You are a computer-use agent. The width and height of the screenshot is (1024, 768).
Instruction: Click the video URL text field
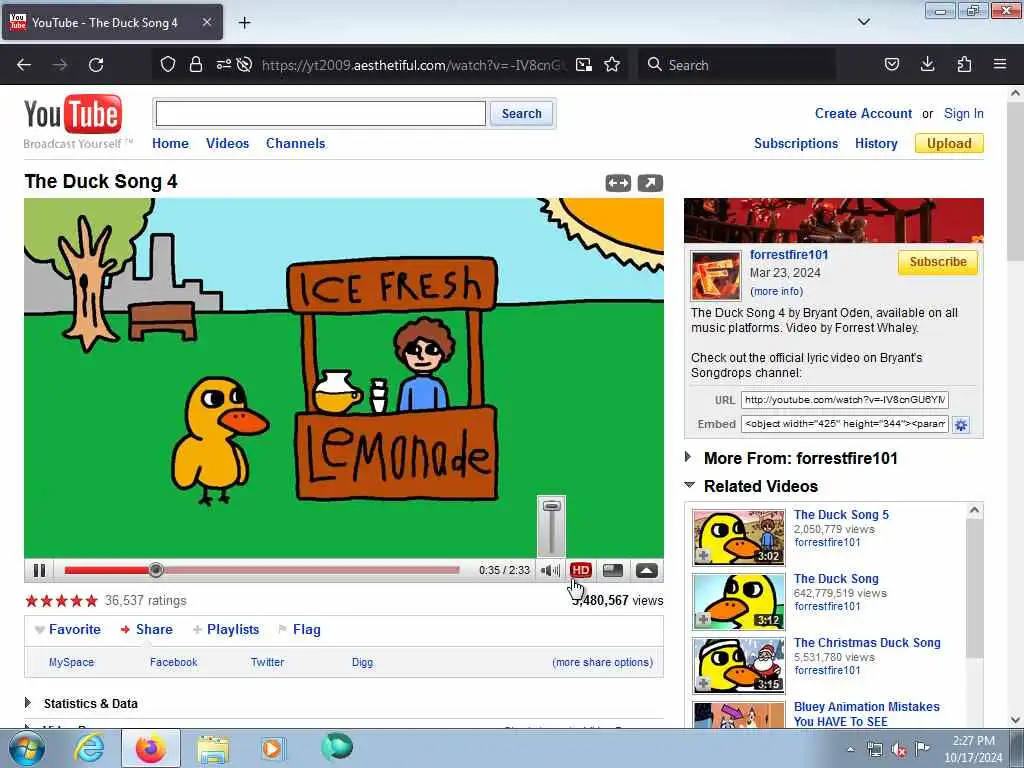click(844, 400)
